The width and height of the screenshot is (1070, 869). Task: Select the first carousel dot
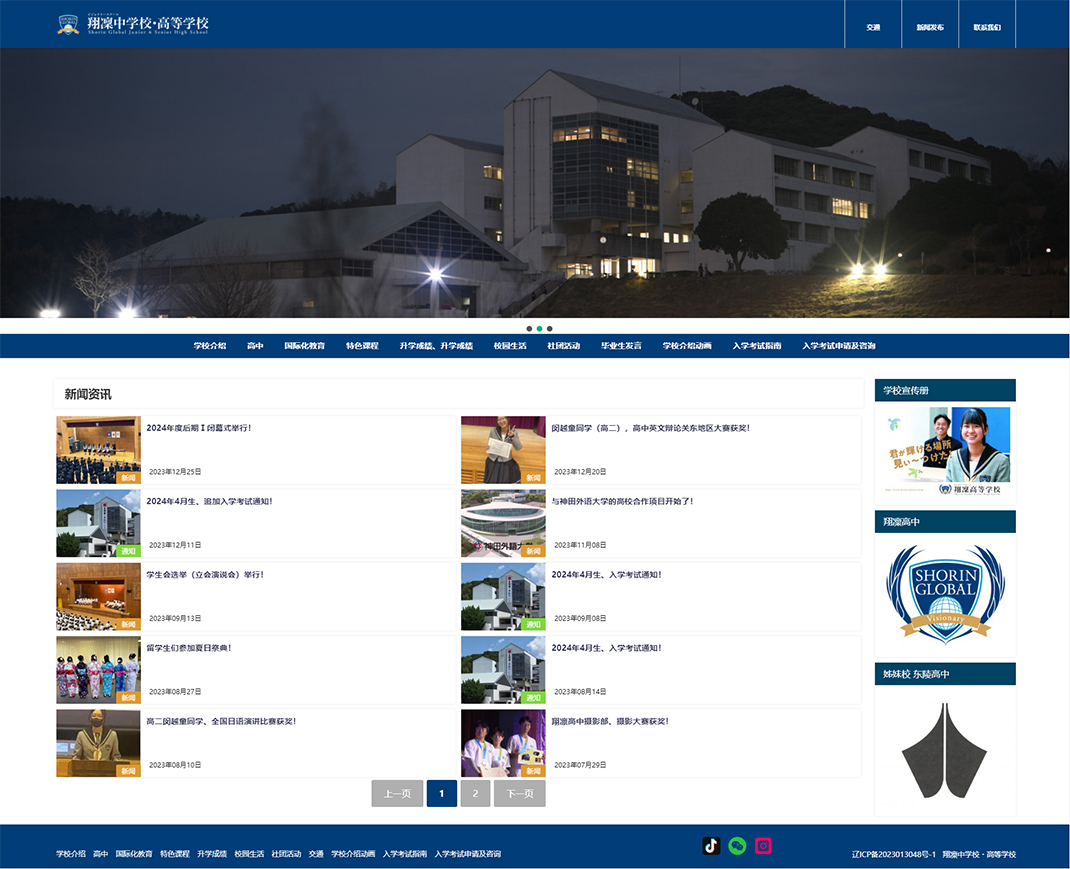[x=529, y=328]
